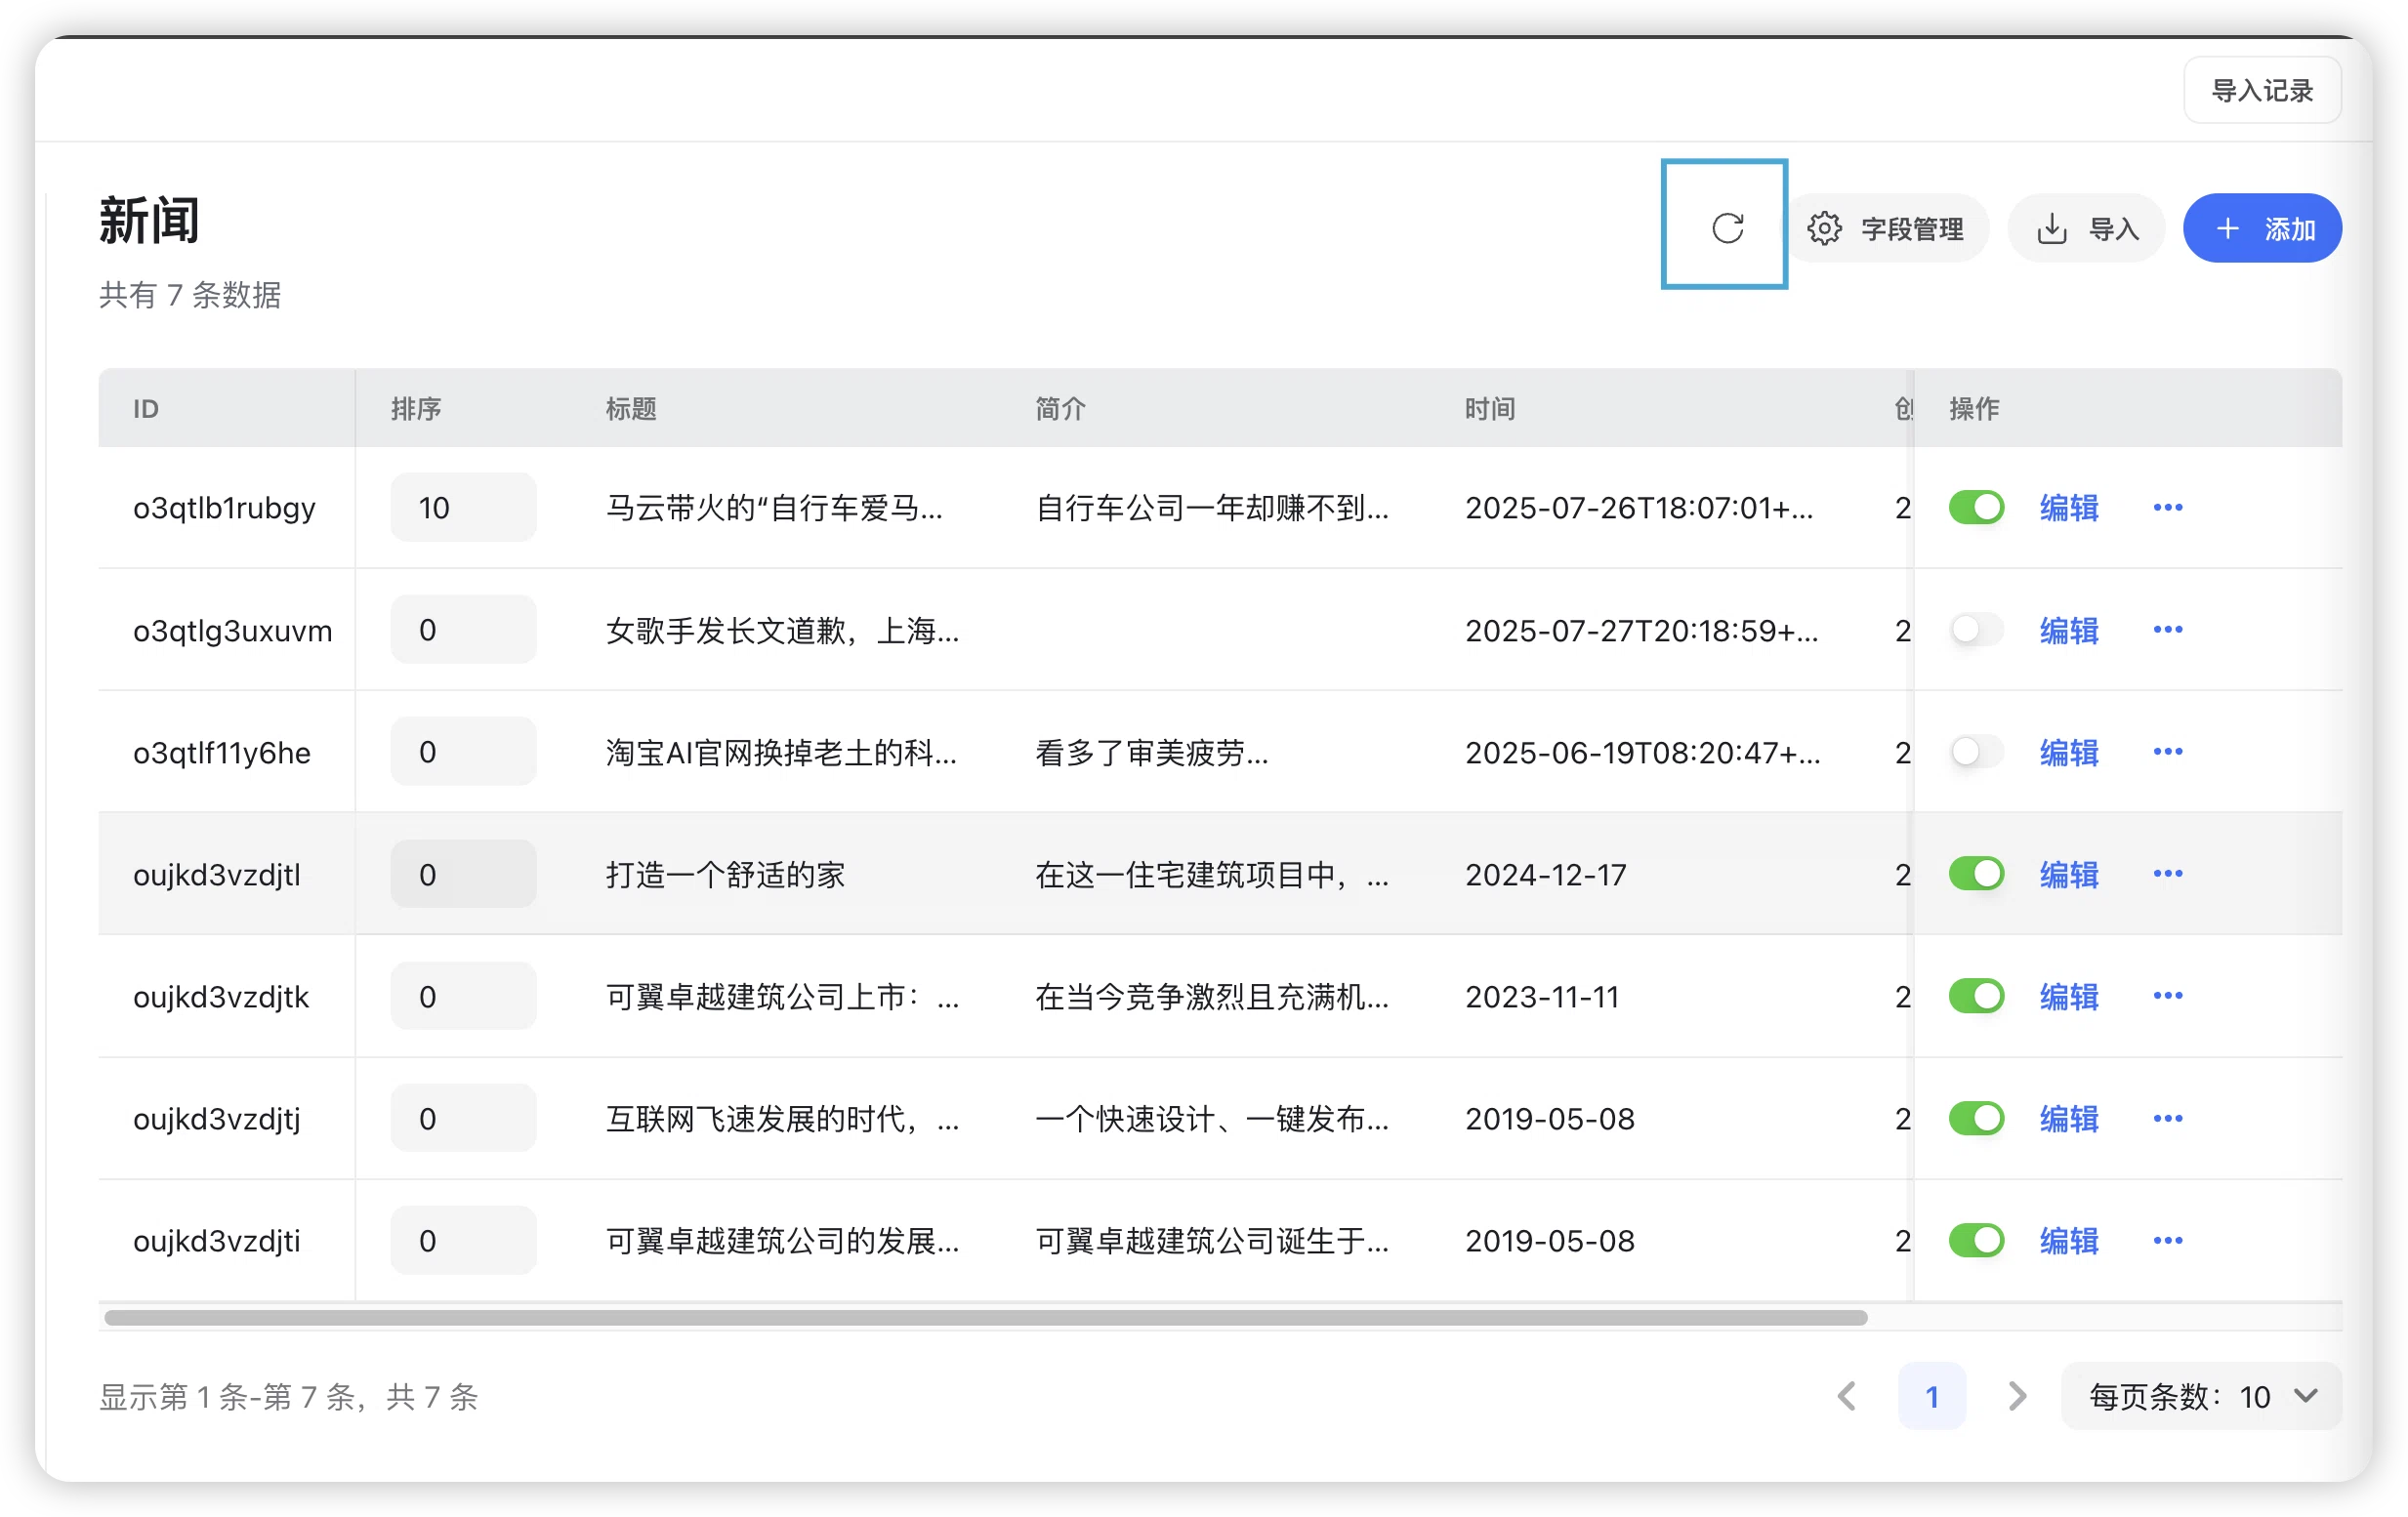Click the summary 可翼卓越建筑公司诞生于...
Viewport: 2408px width, 1517px height.
(x=1212, y=1241)
